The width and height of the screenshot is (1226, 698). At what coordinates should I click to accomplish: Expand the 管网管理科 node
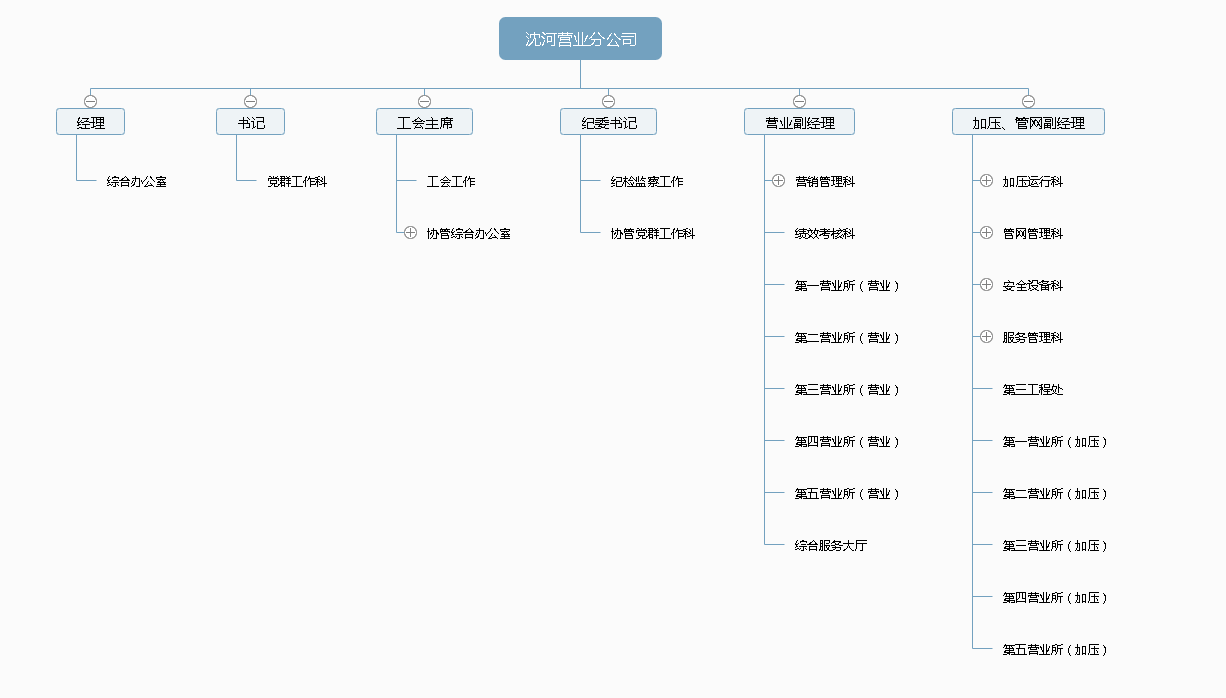pos(986,233)
